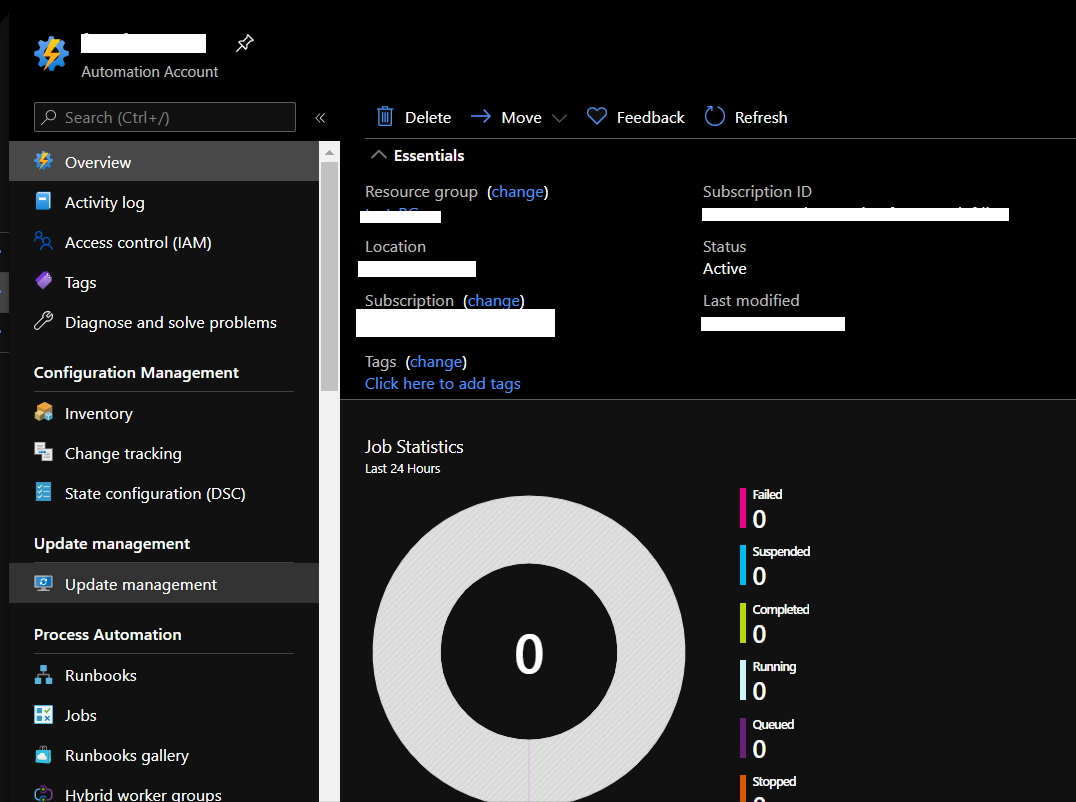Click the Feedback heart icon
The height and width of the screenshot is (802, 1076).
tap(596, 116)
